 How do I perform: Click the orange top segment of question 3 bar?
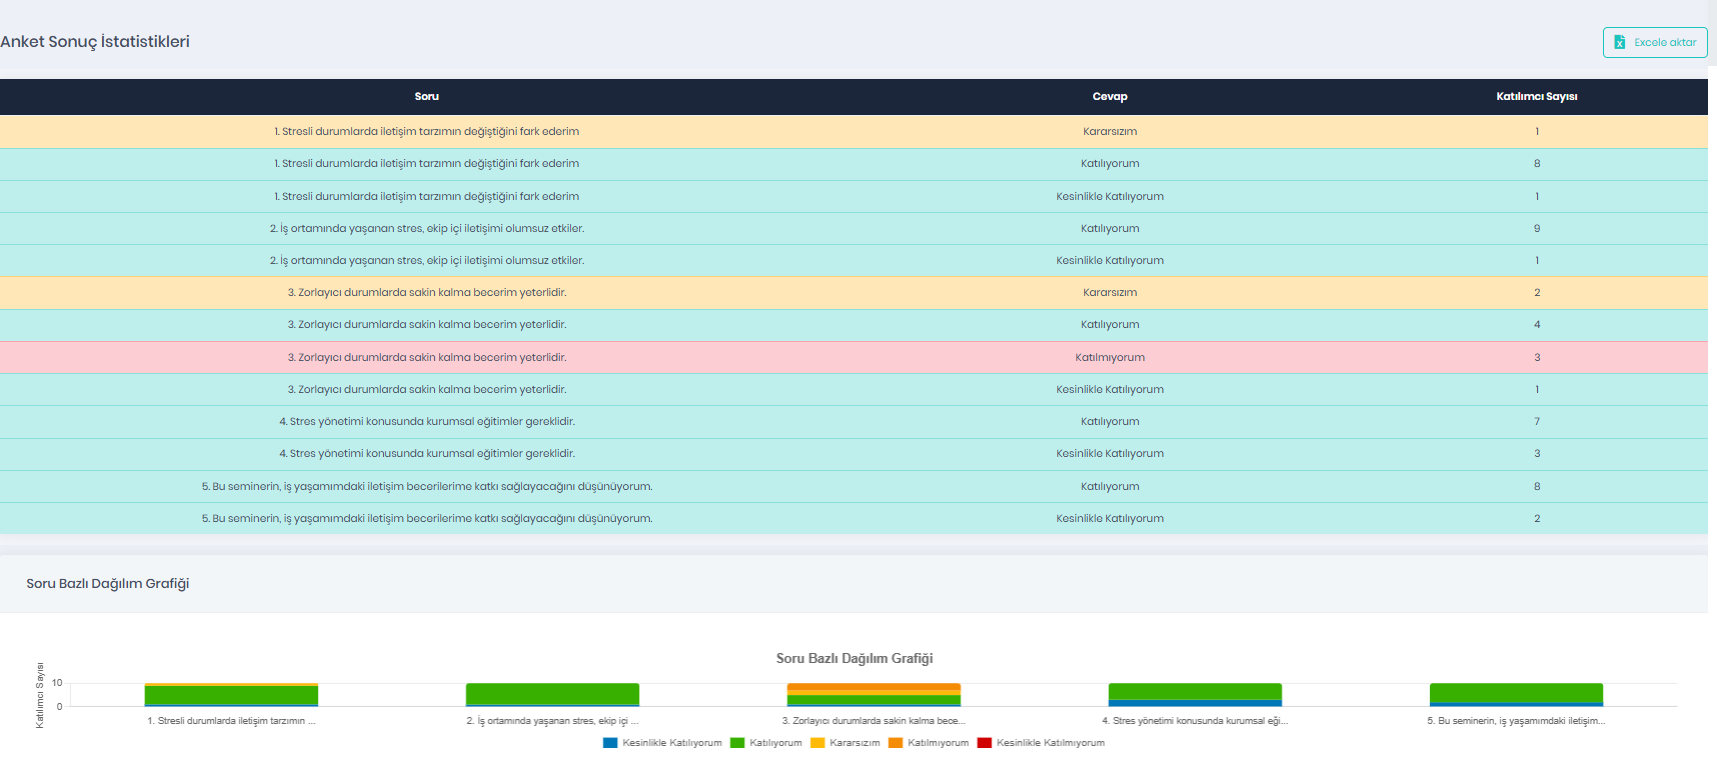pyautogui.click(x=873, y=686)
